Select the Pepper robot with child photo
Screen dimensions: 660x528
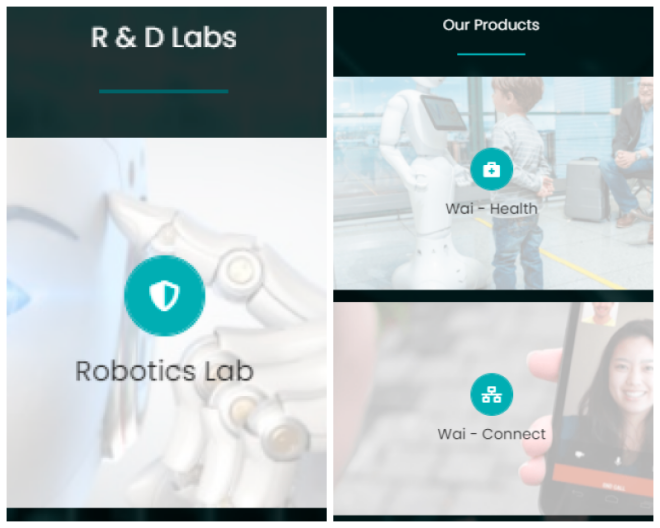tap(493, 183)
